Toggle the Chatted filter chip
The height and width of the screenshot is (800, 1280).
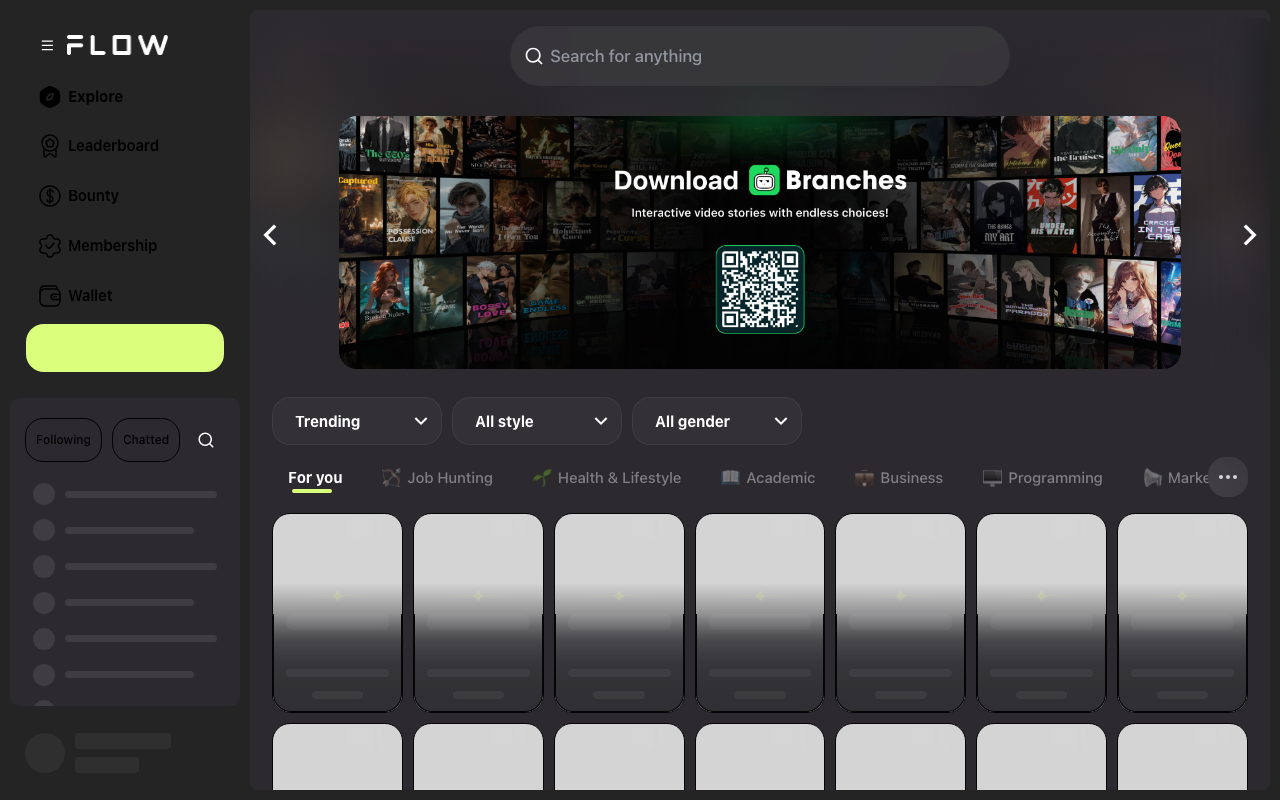[146, 440]
